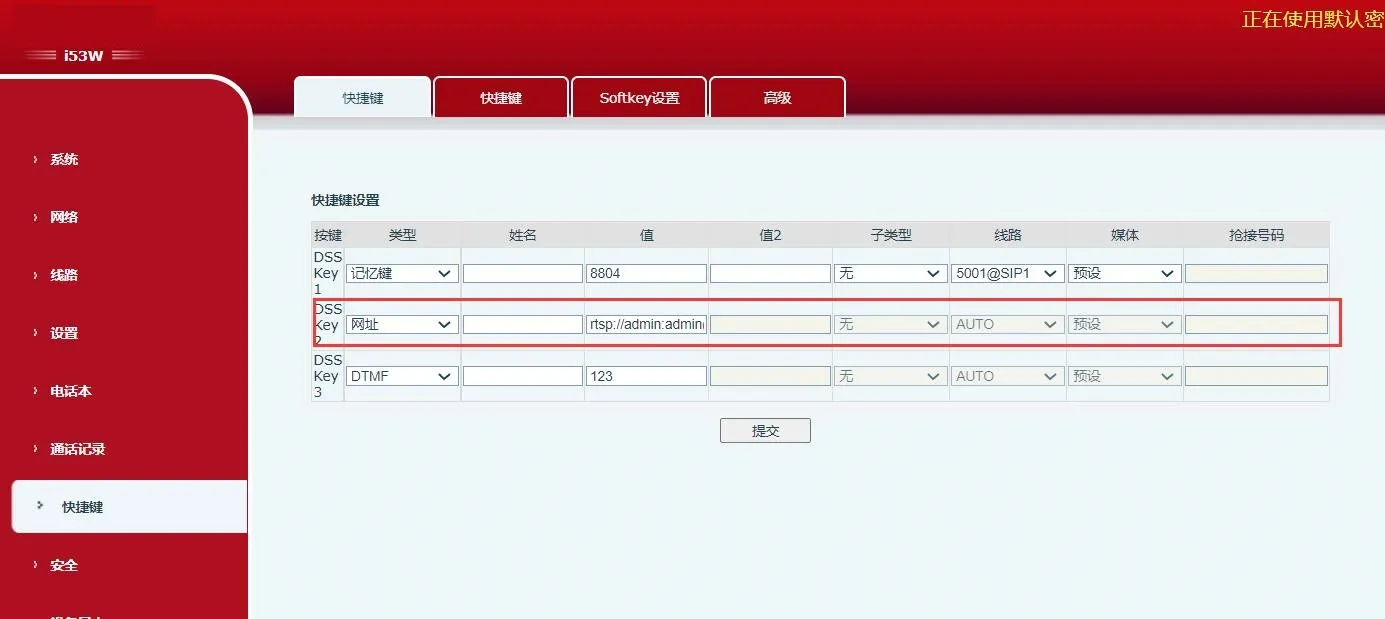This screenshot has width=1385, height=619.
Task: Switch to the Softkey设置 tab
Action: (639, 96)
